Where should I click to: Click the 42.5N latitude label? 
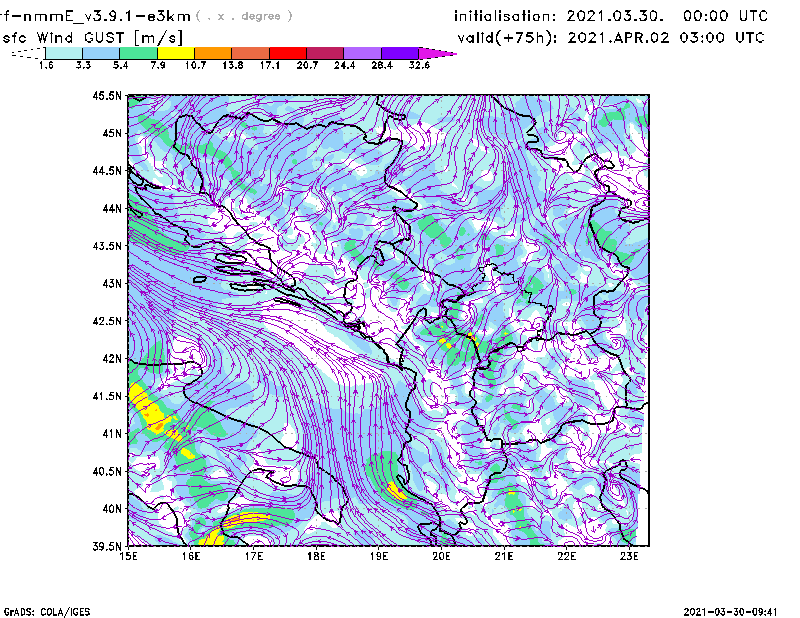click(x=107, y=321)
